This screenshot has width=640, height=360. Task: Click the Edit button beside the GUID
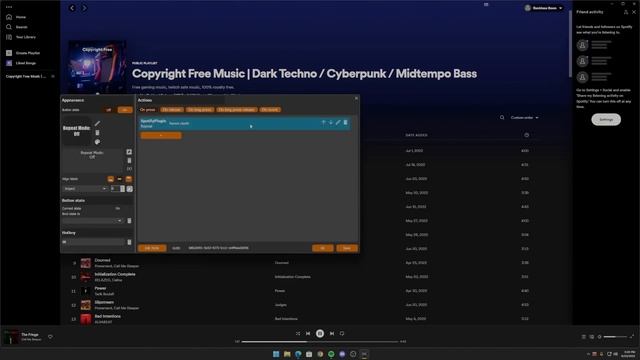tap(152, 248)
